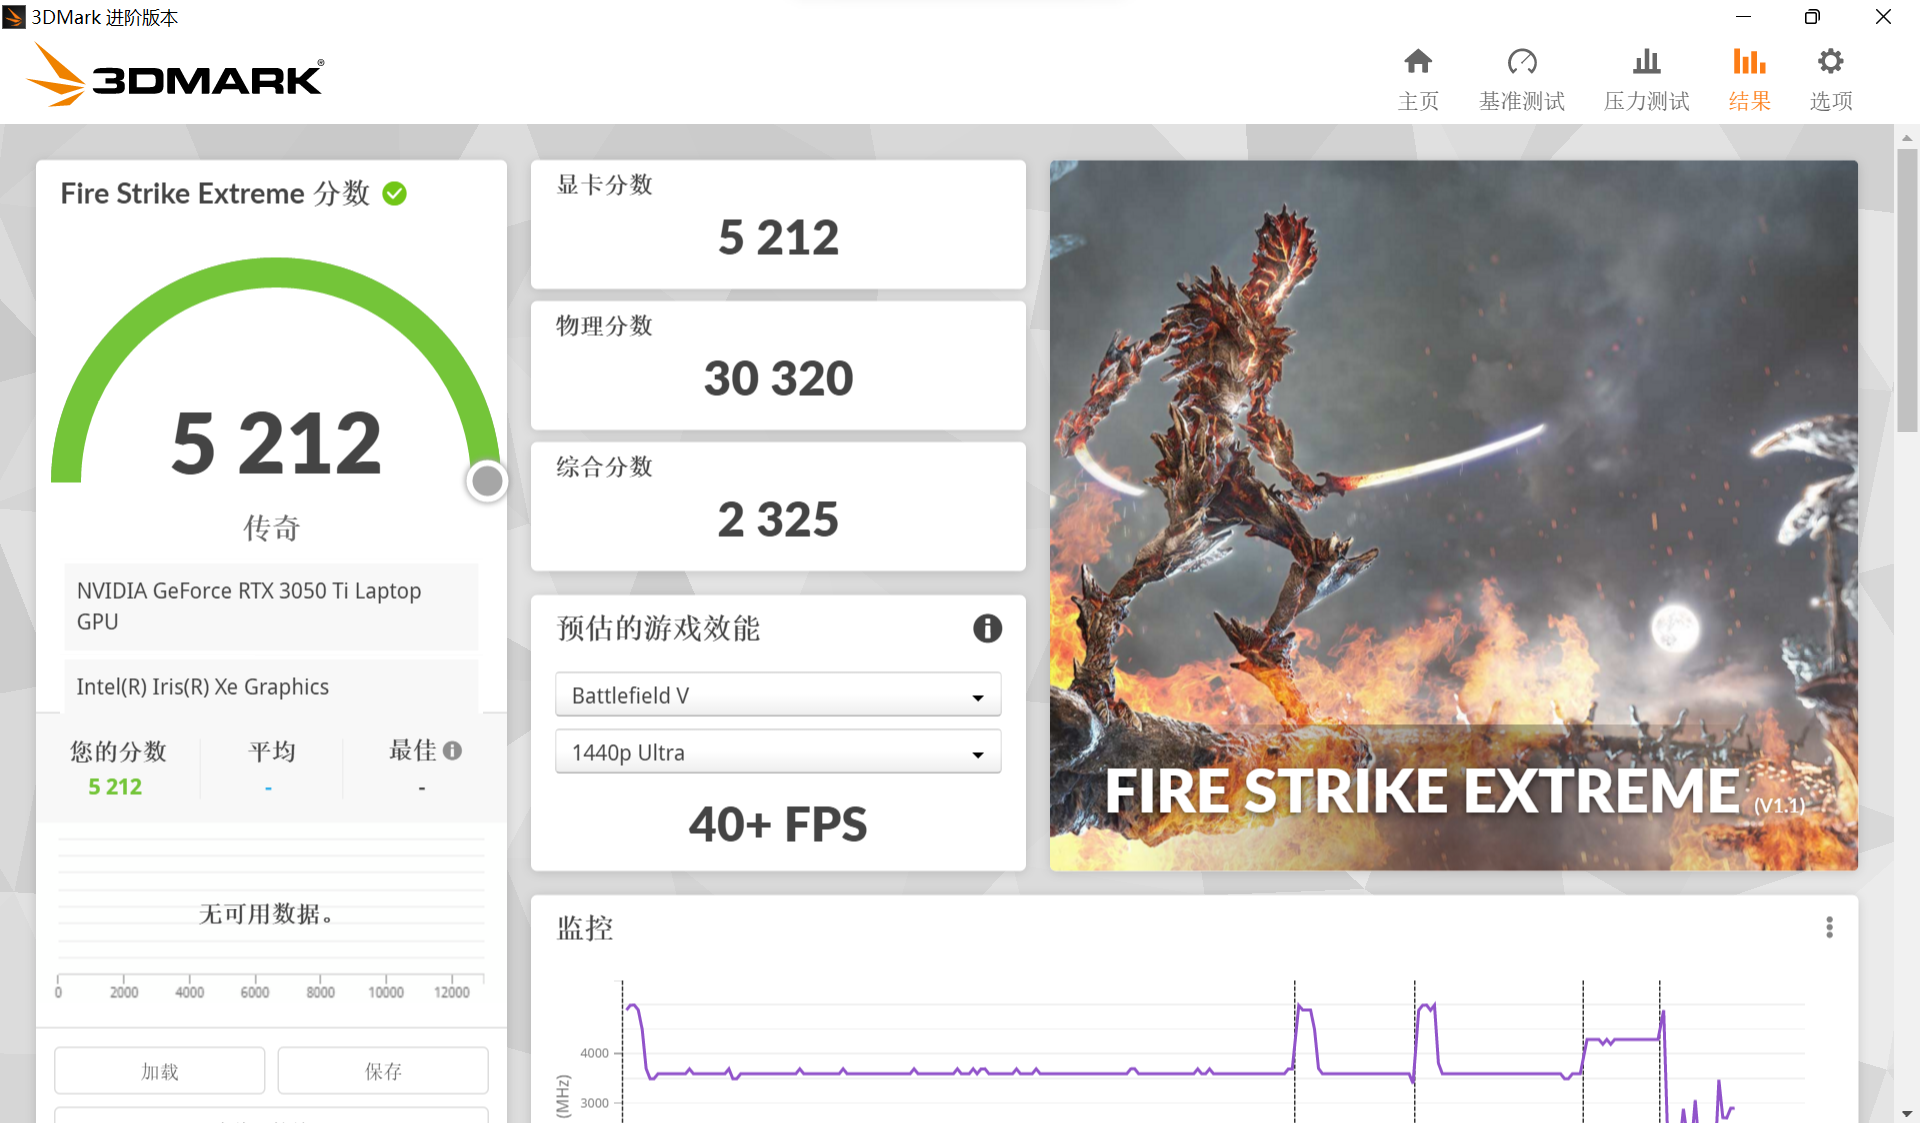Click the Results tab label (结果)
This screenshot has width=1920, height=1123.
(x=1749, y=101)
